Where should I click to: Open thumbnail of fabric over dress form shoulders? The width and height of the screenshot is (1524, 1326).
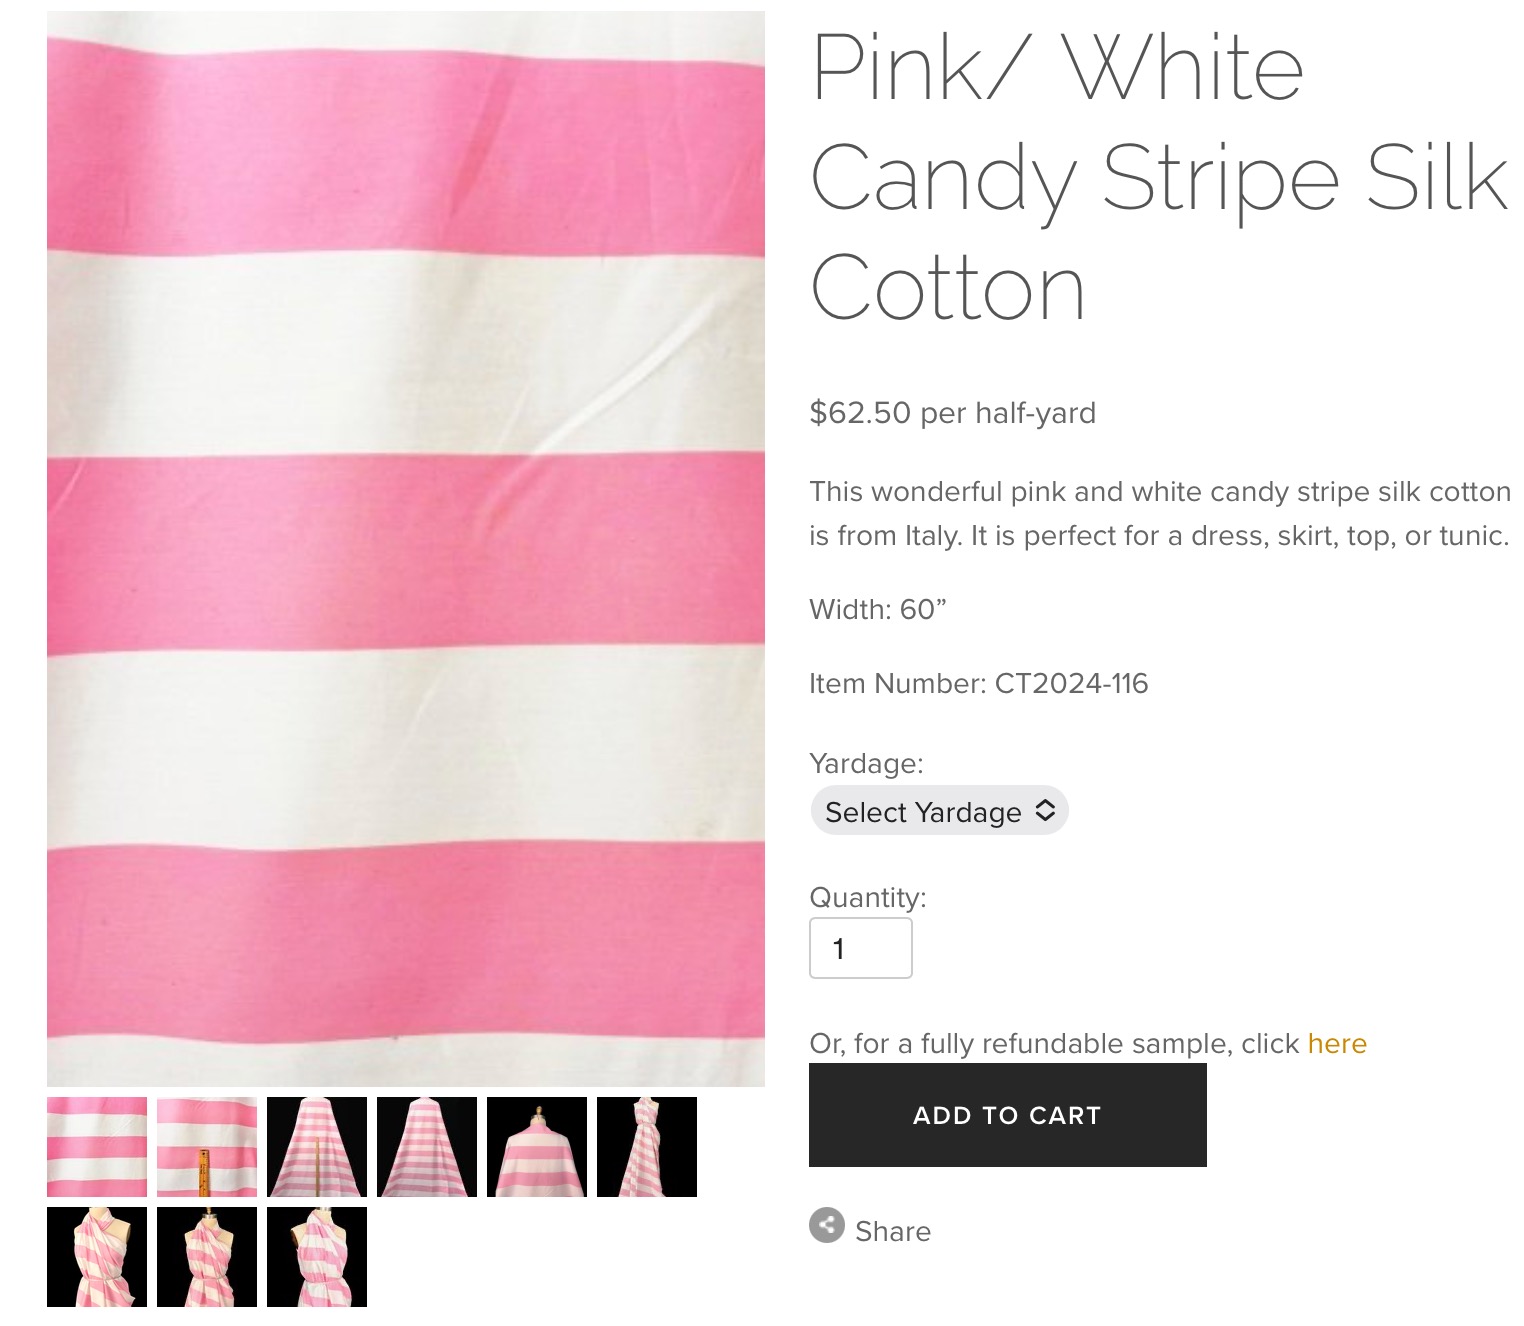click(537, 1147)
